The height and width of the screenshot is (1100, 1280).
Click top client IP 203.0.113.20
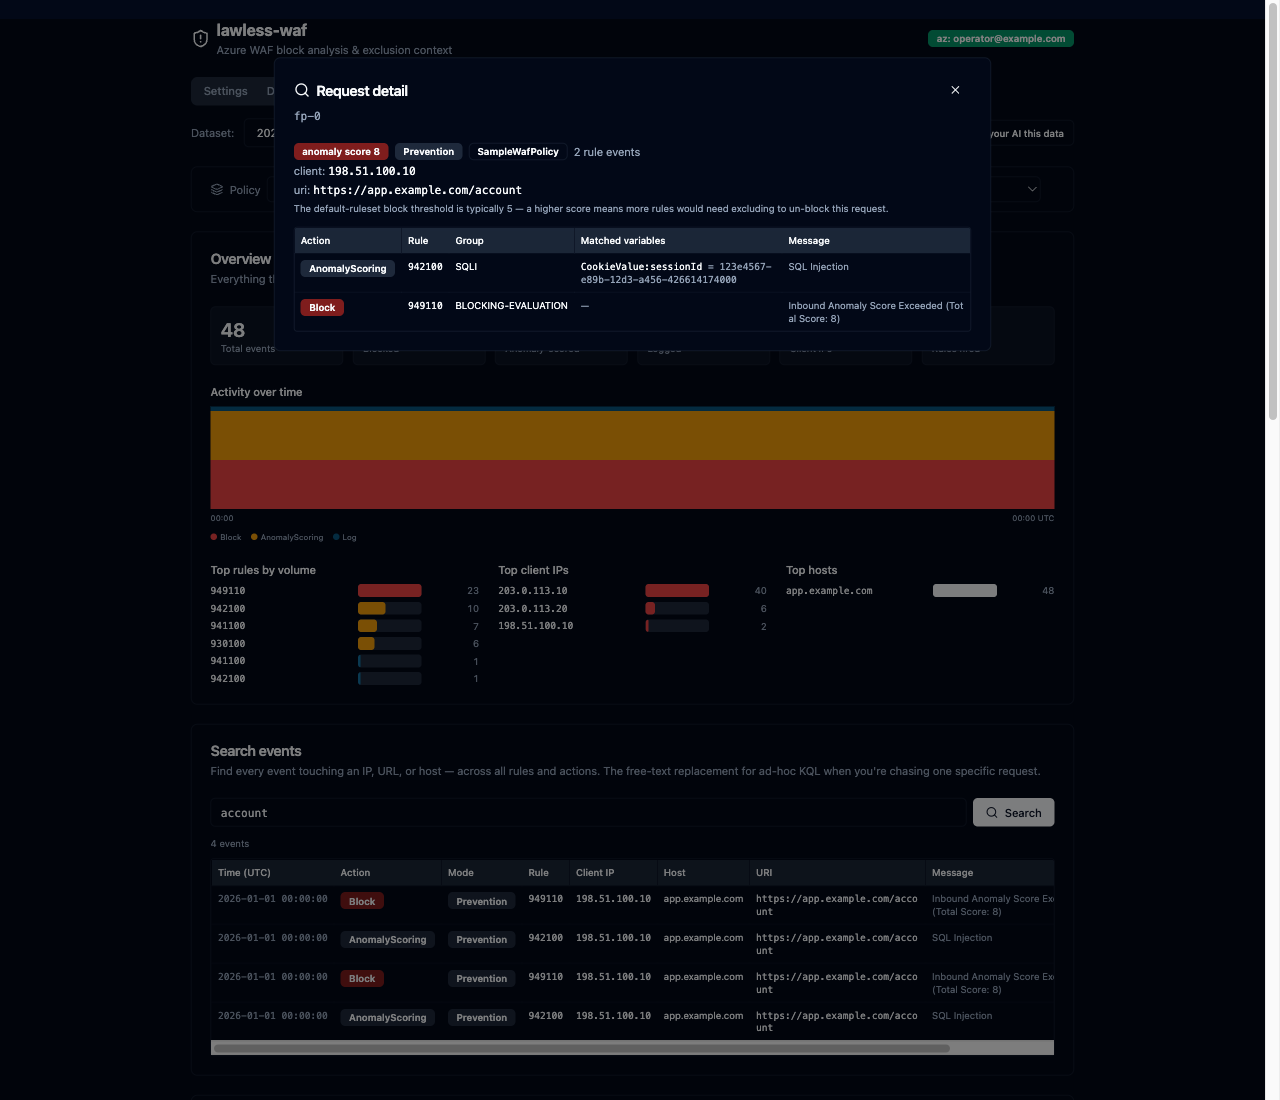pos(632,609)
